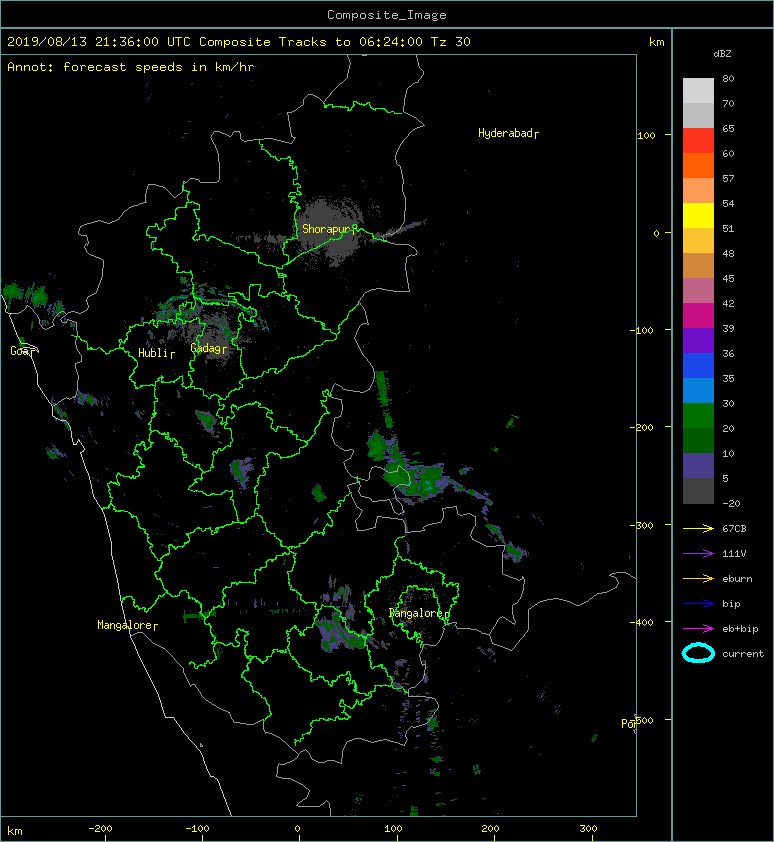The width and height of the screenshot is (774, 842).
Task: Click the magenta eb+bip arrow in legend
Action: [x=698, y=629]
